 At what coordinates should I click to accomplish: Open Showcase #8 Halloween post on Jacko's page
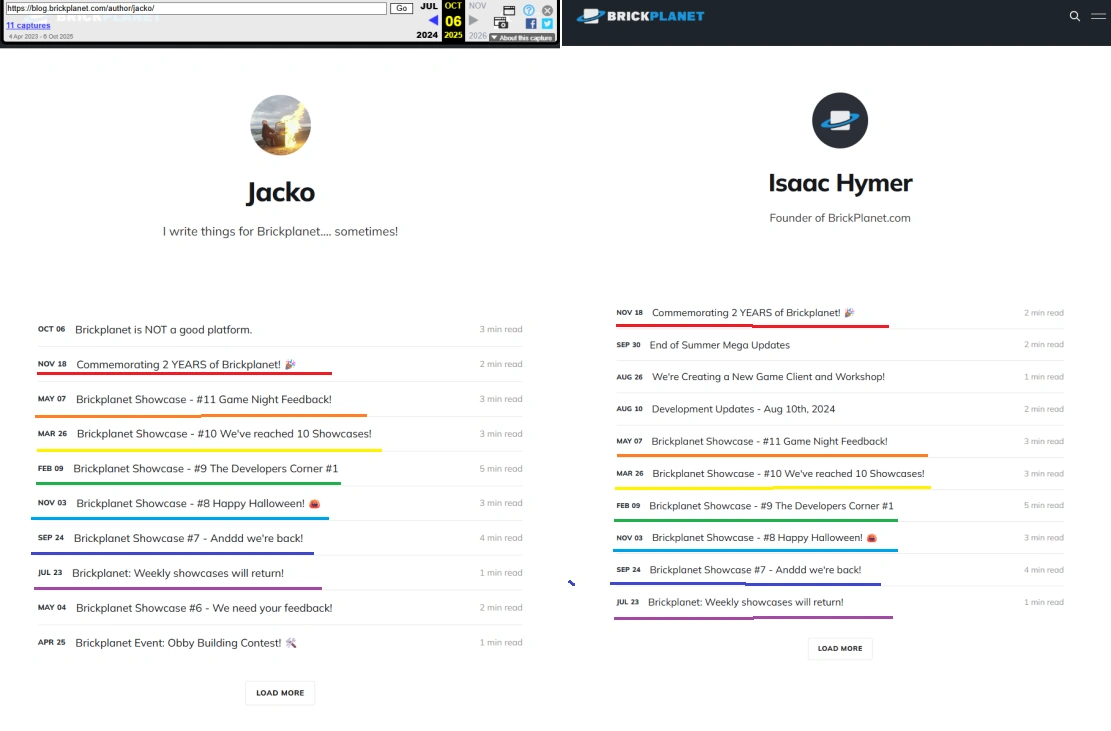(x=198, y=503)
